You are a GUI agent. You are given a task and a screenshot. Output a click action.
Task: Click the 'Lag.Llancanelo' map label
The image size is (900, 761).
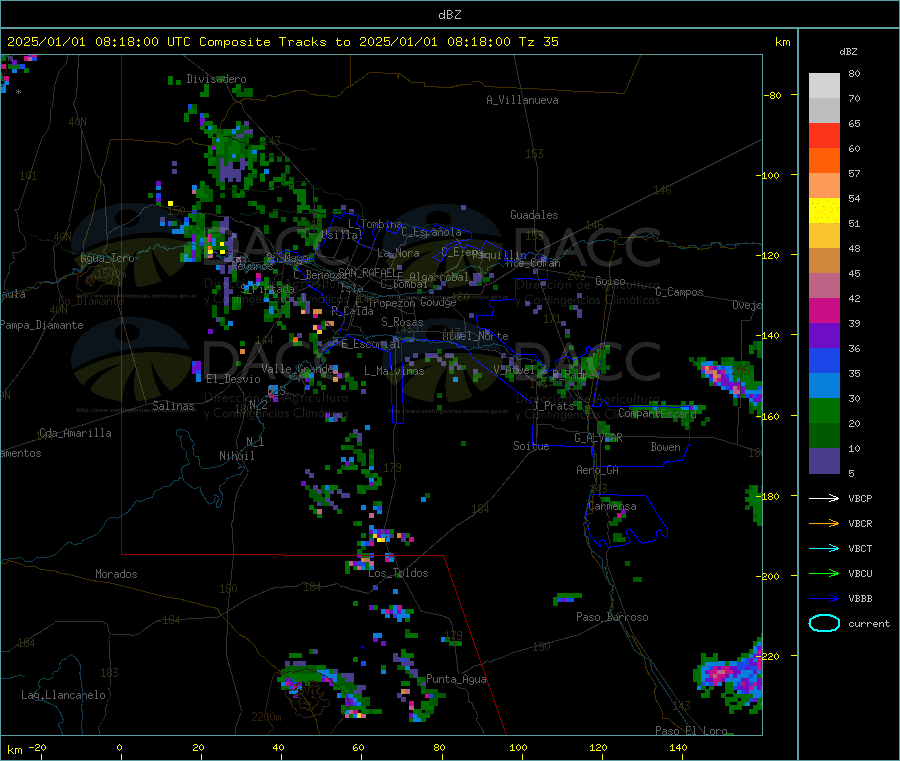tap(63, 695)
